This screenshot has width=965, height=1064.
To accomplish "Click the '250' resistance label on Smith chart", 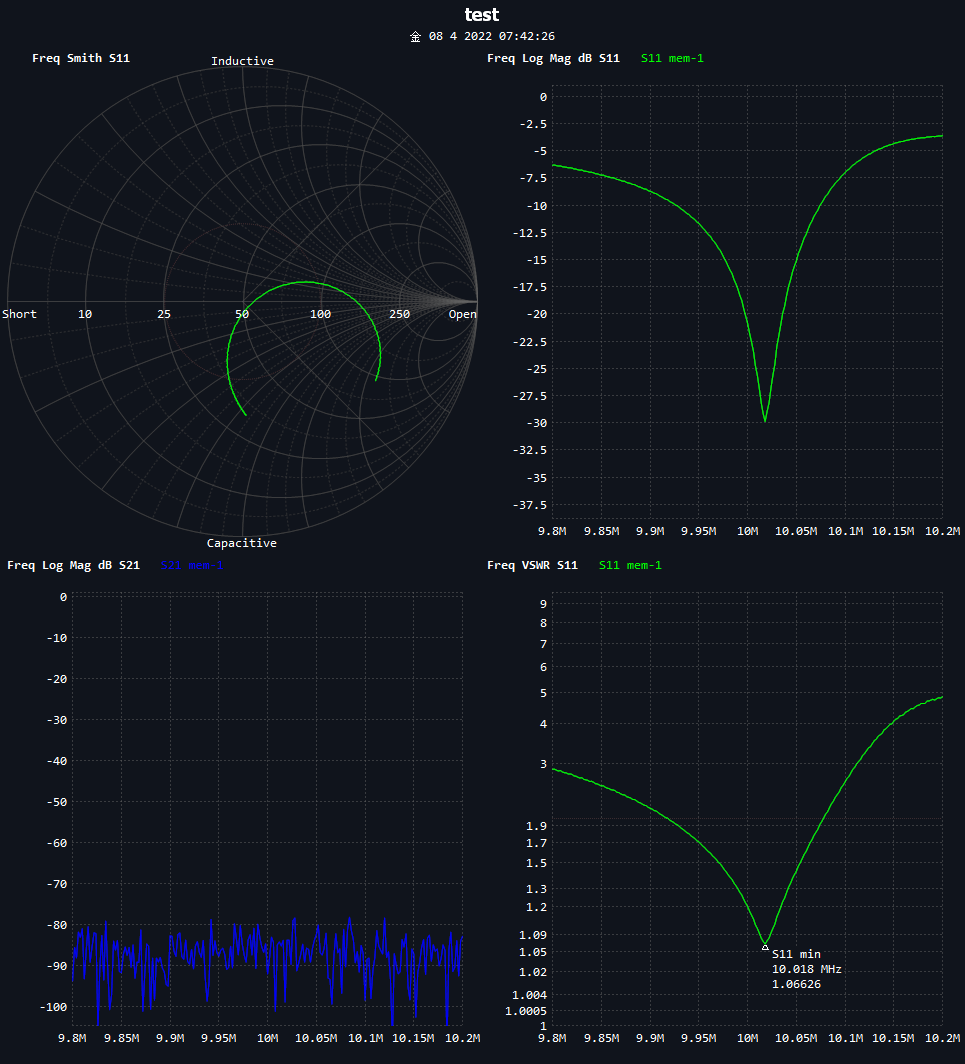I will (399, 314).
